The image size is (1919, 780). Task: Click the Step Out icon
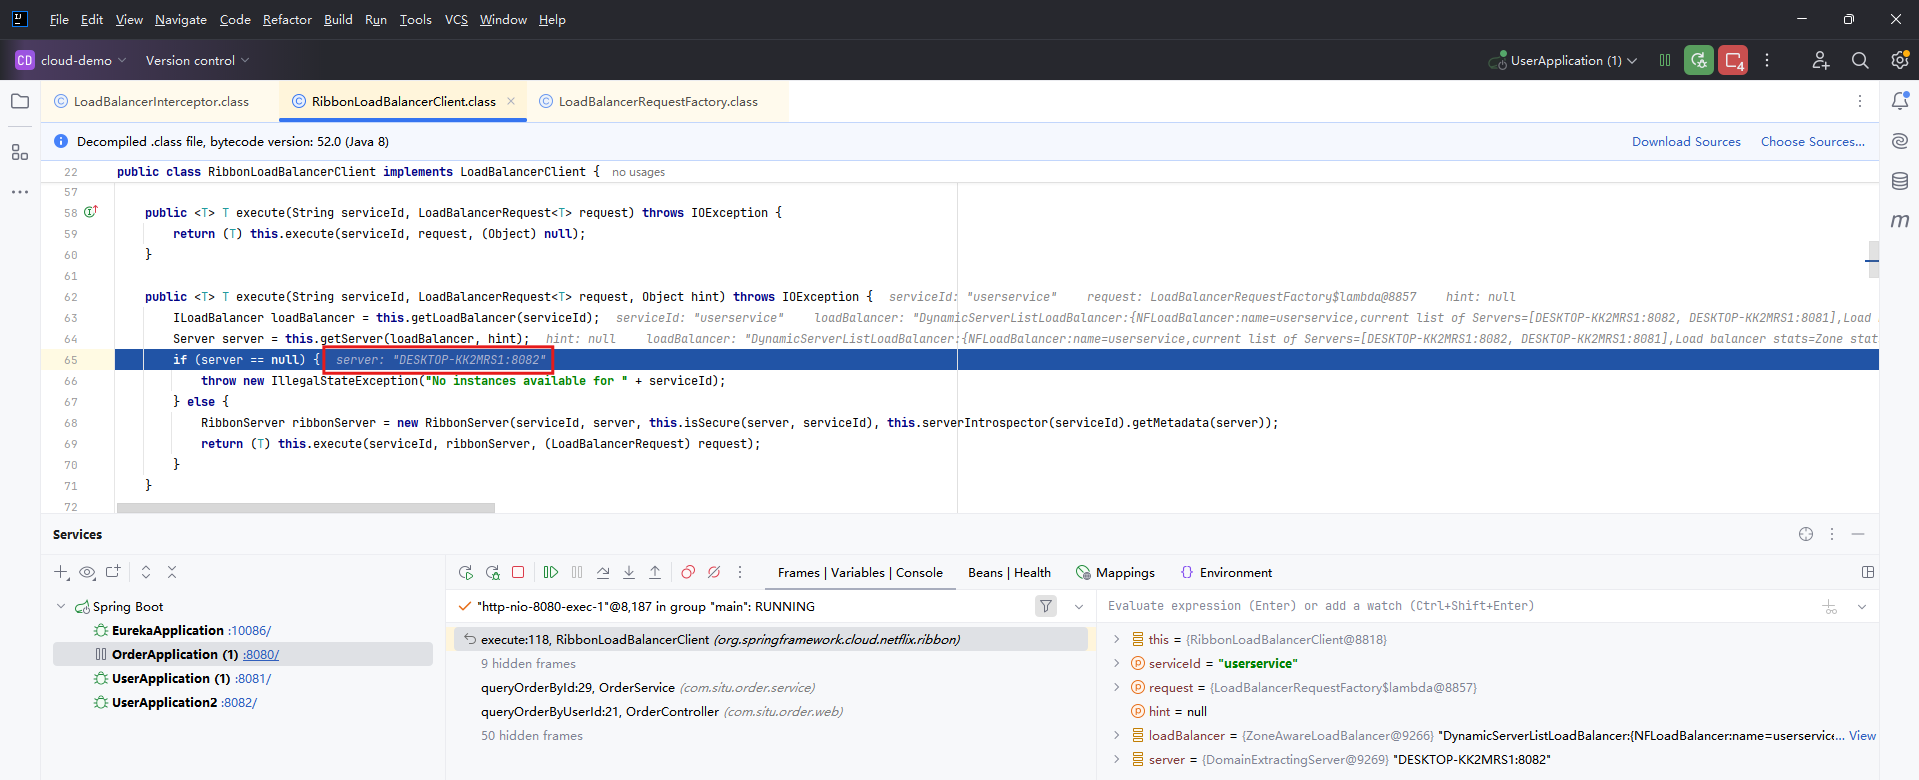[655, 572]
